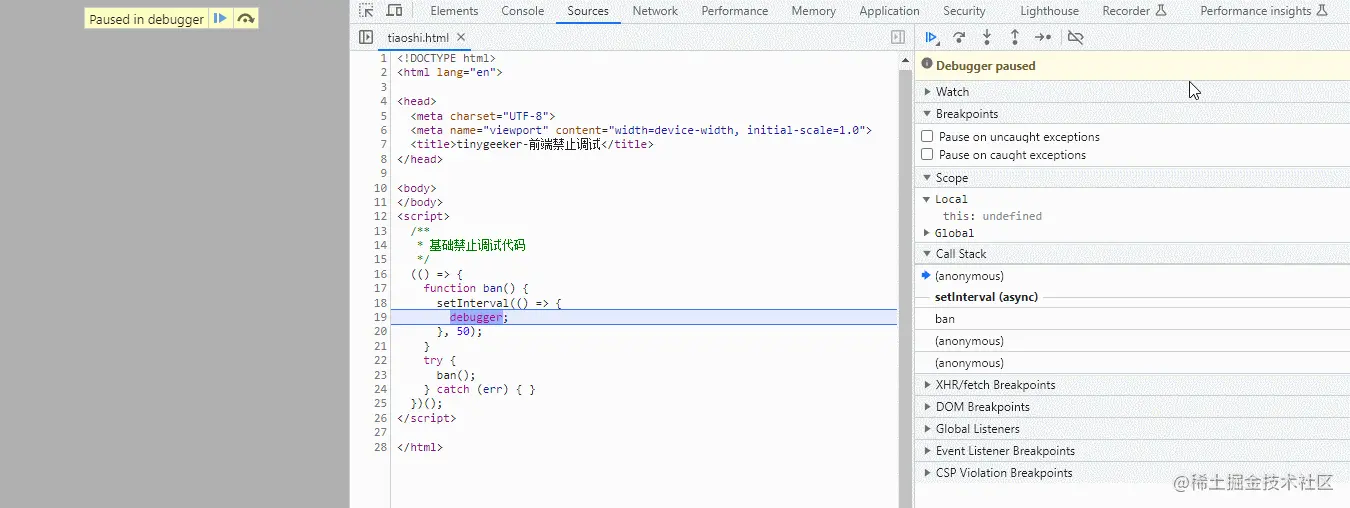Open the Network tab

click(655, 11)
